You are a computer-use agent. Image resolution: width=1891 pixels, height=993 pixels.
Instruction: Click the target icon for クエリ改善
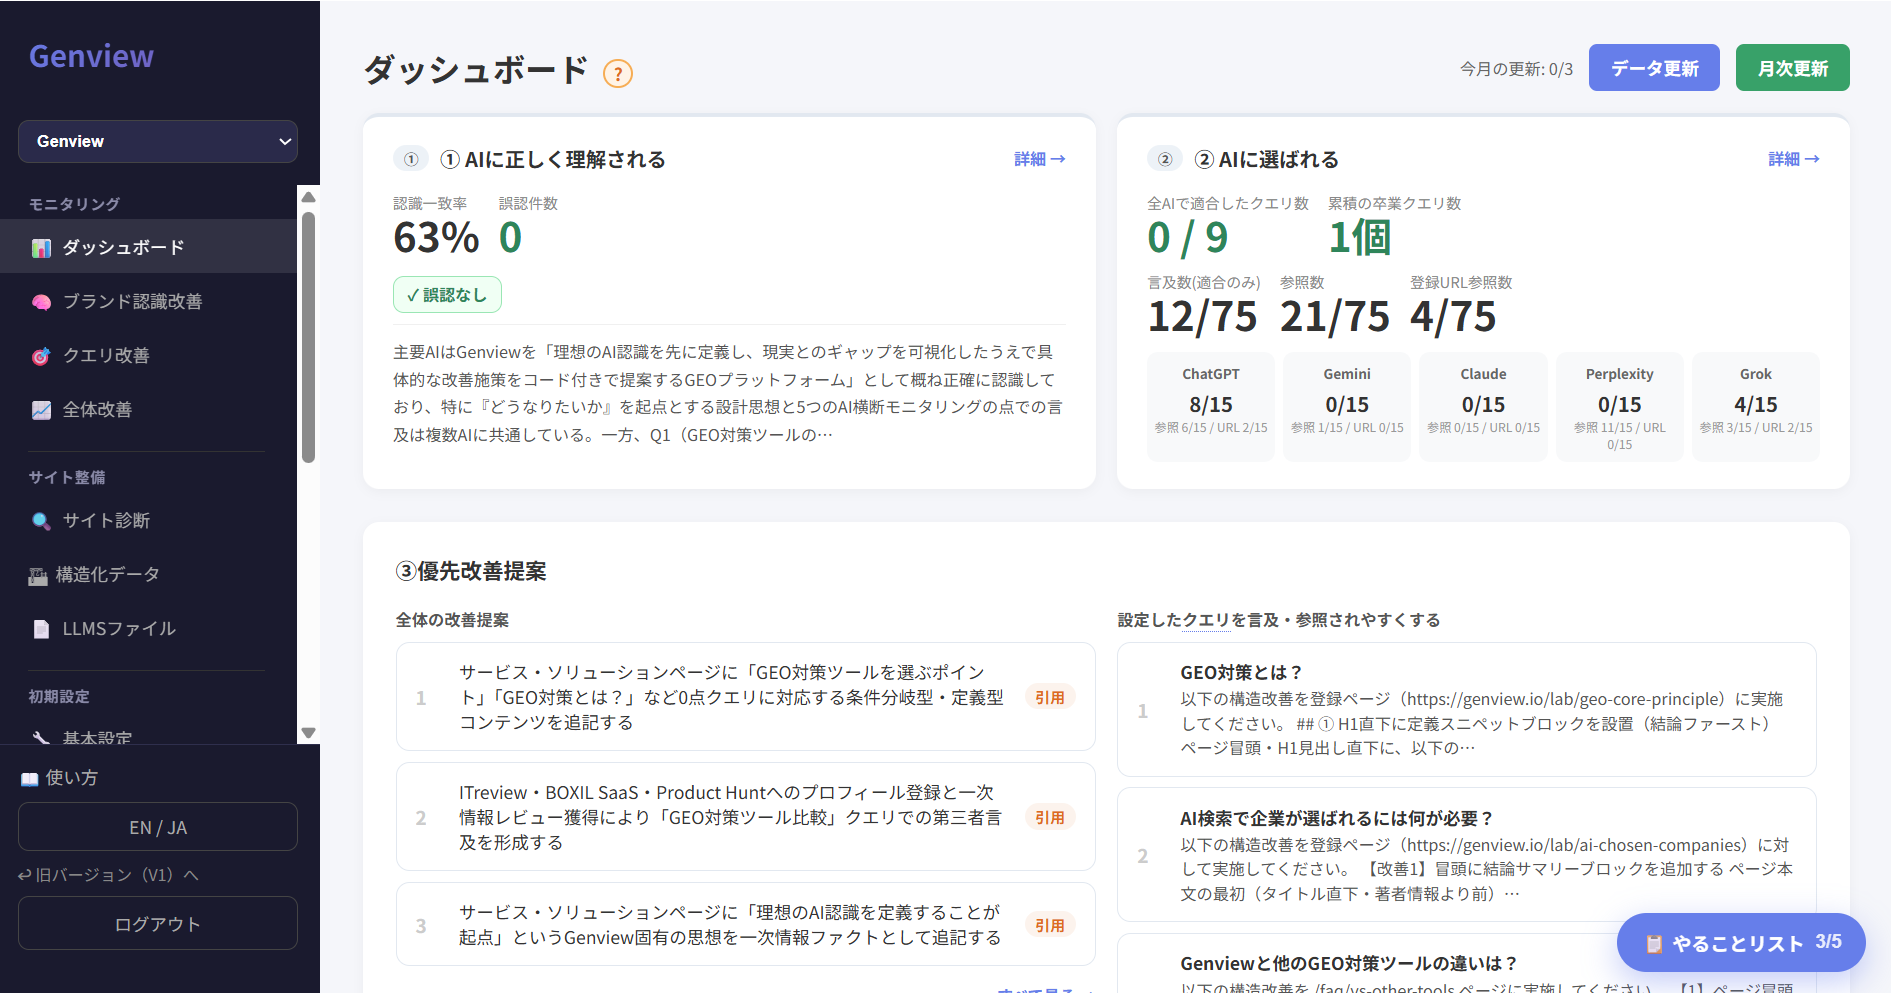(x=41, y=356)
